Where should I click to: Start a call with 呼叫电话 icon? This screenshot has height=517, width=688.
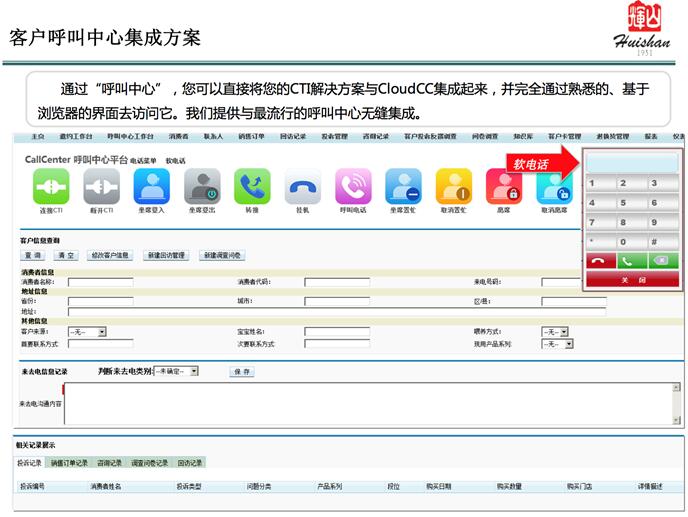[353, 186]
